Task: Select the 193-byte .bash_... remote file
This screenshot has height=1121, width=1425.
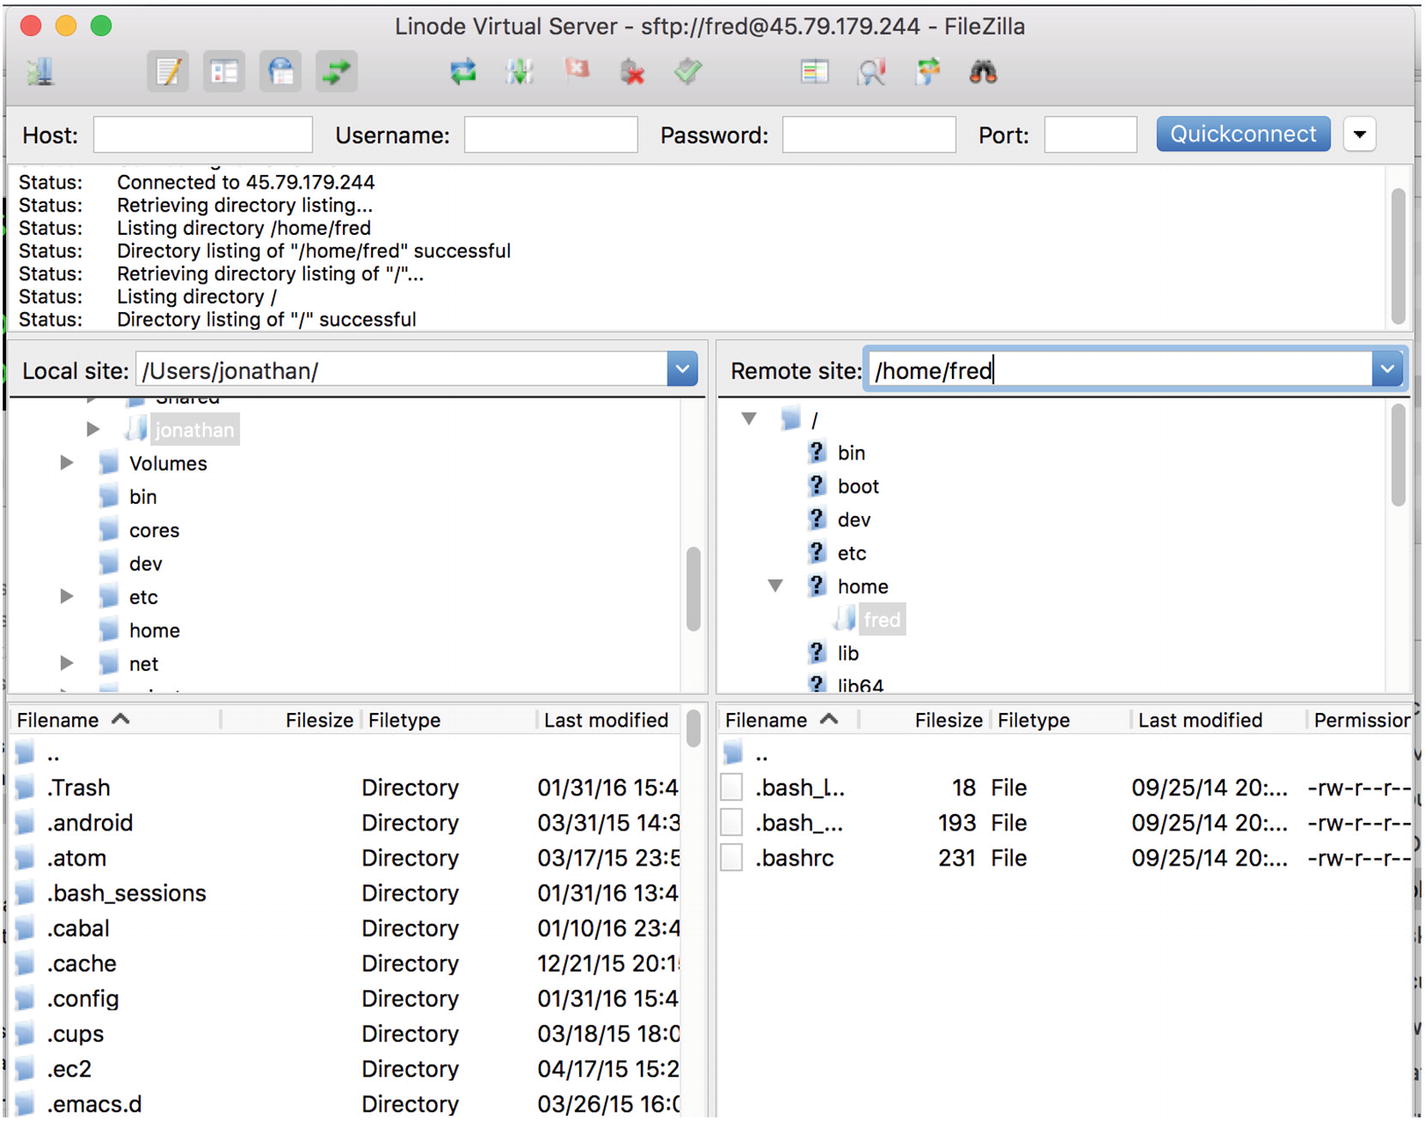Action: point(1065,823)
